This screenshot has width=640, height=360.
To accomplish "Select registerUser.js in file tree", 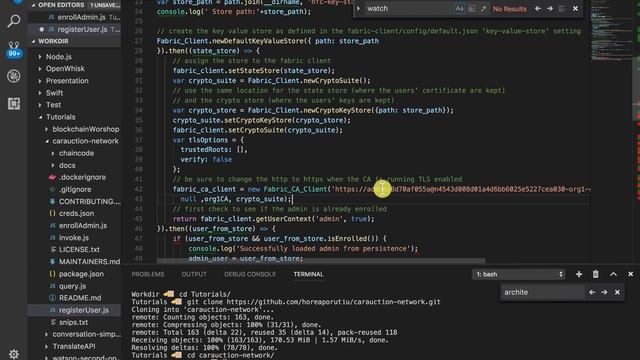I will 74,310.
